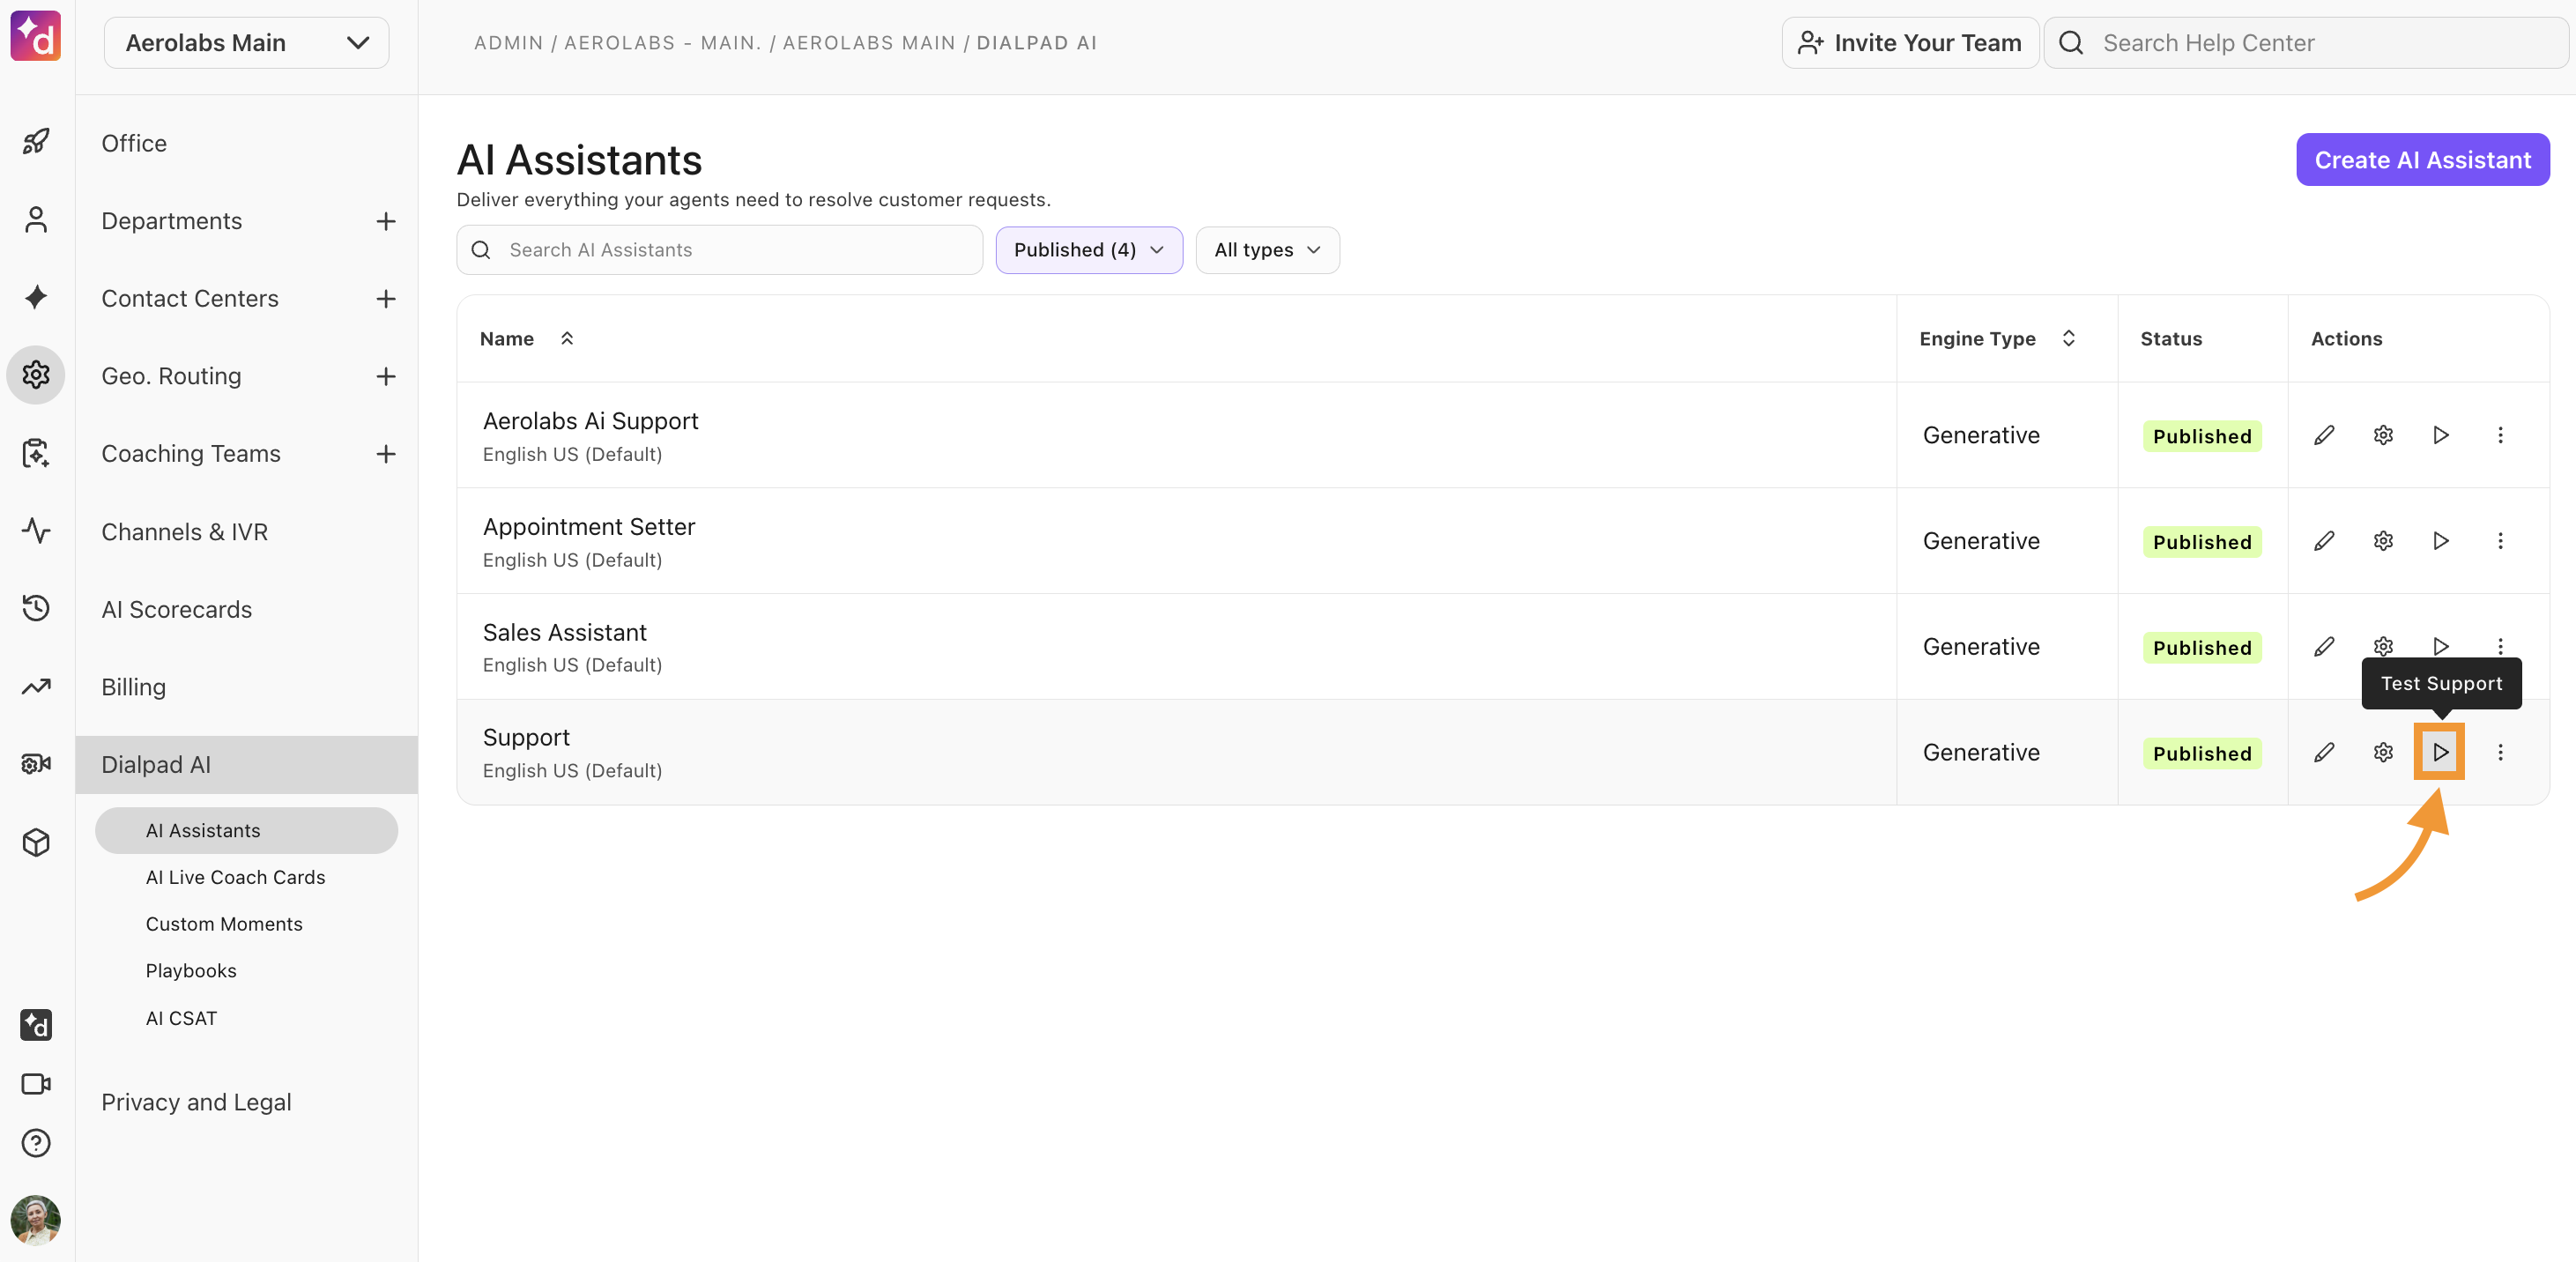Open settings gear for Support row
The image size is (2576, 1262).
pos(2383,752)
